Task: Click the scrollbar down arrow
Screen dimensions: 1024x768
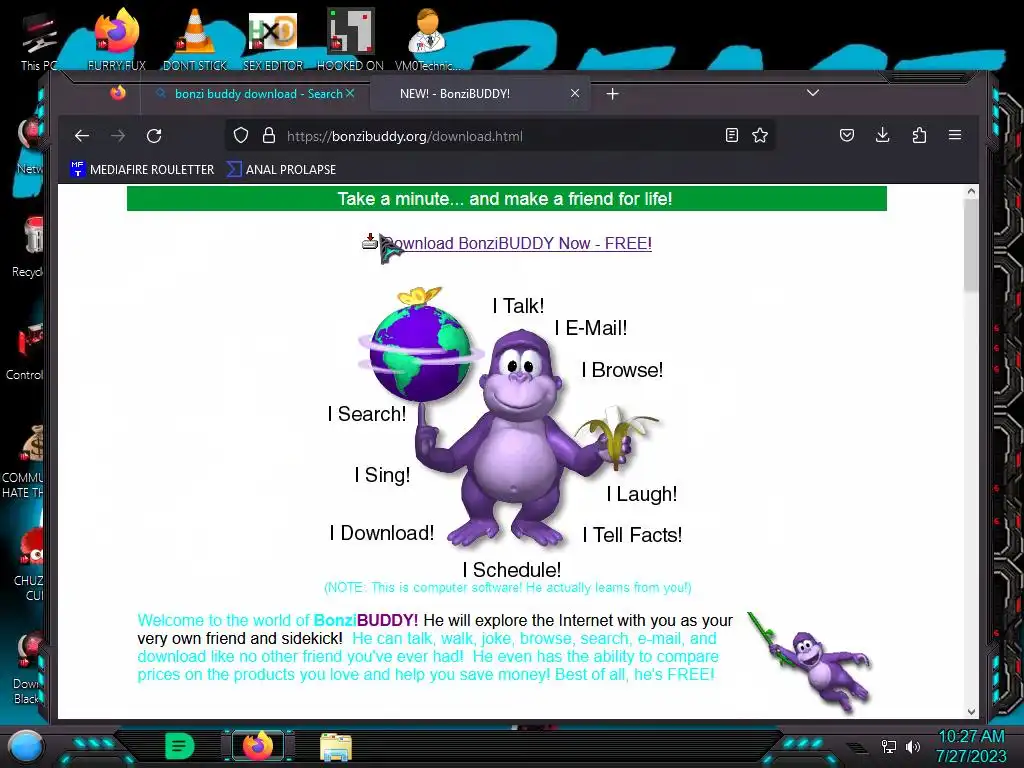Action: tap(971, 712)
